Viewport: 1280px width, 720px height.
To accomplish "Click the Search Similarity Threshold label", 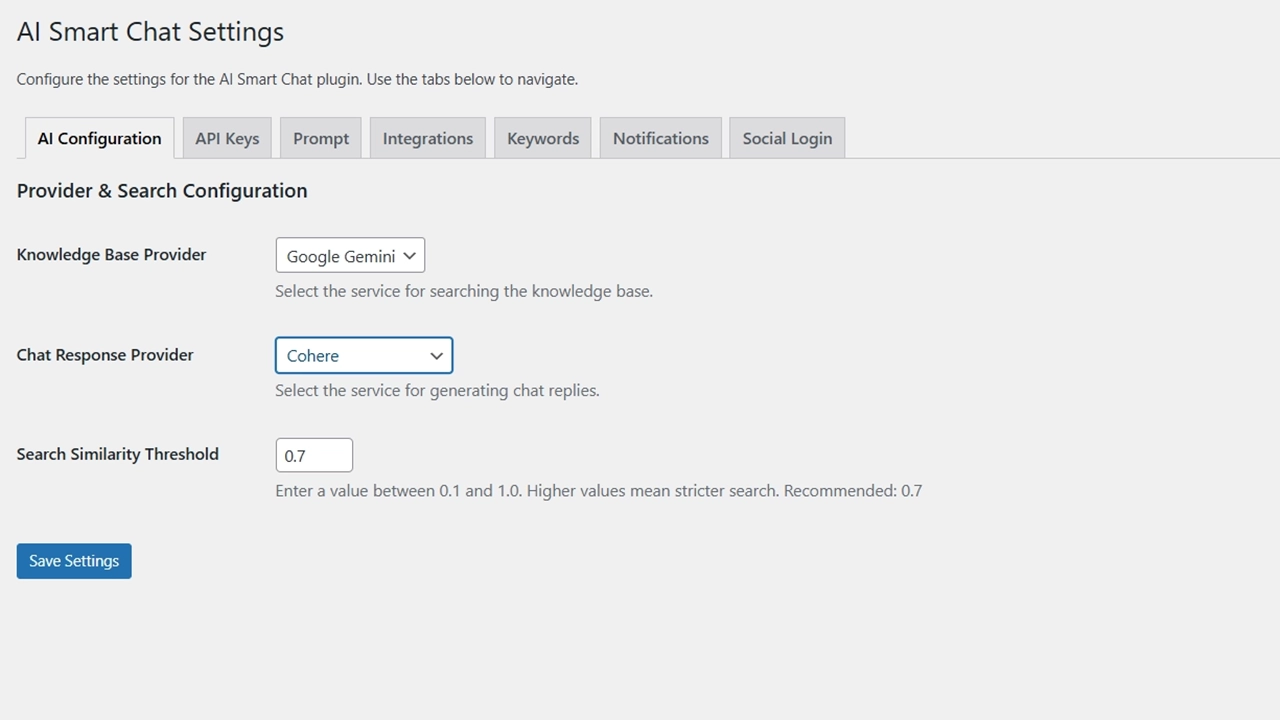I will click(117, 454).
